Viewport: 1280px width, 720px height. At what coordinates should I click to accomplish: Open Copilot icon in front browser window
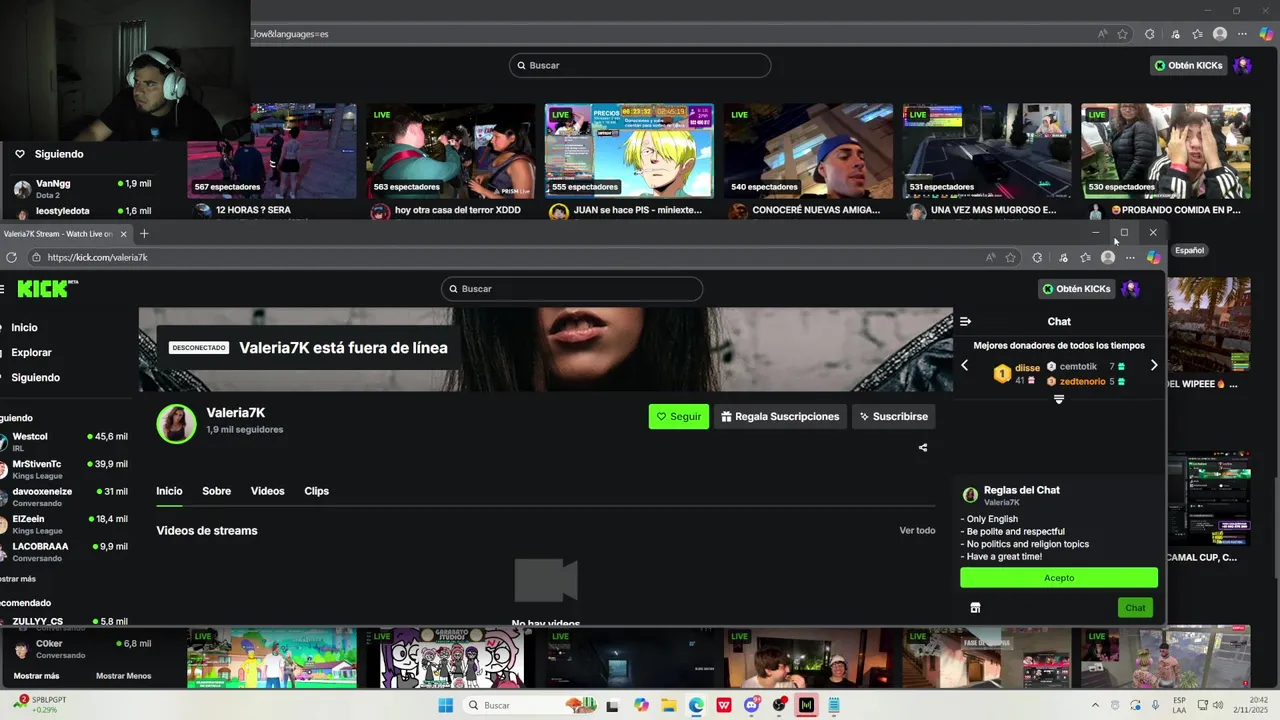1153,258
